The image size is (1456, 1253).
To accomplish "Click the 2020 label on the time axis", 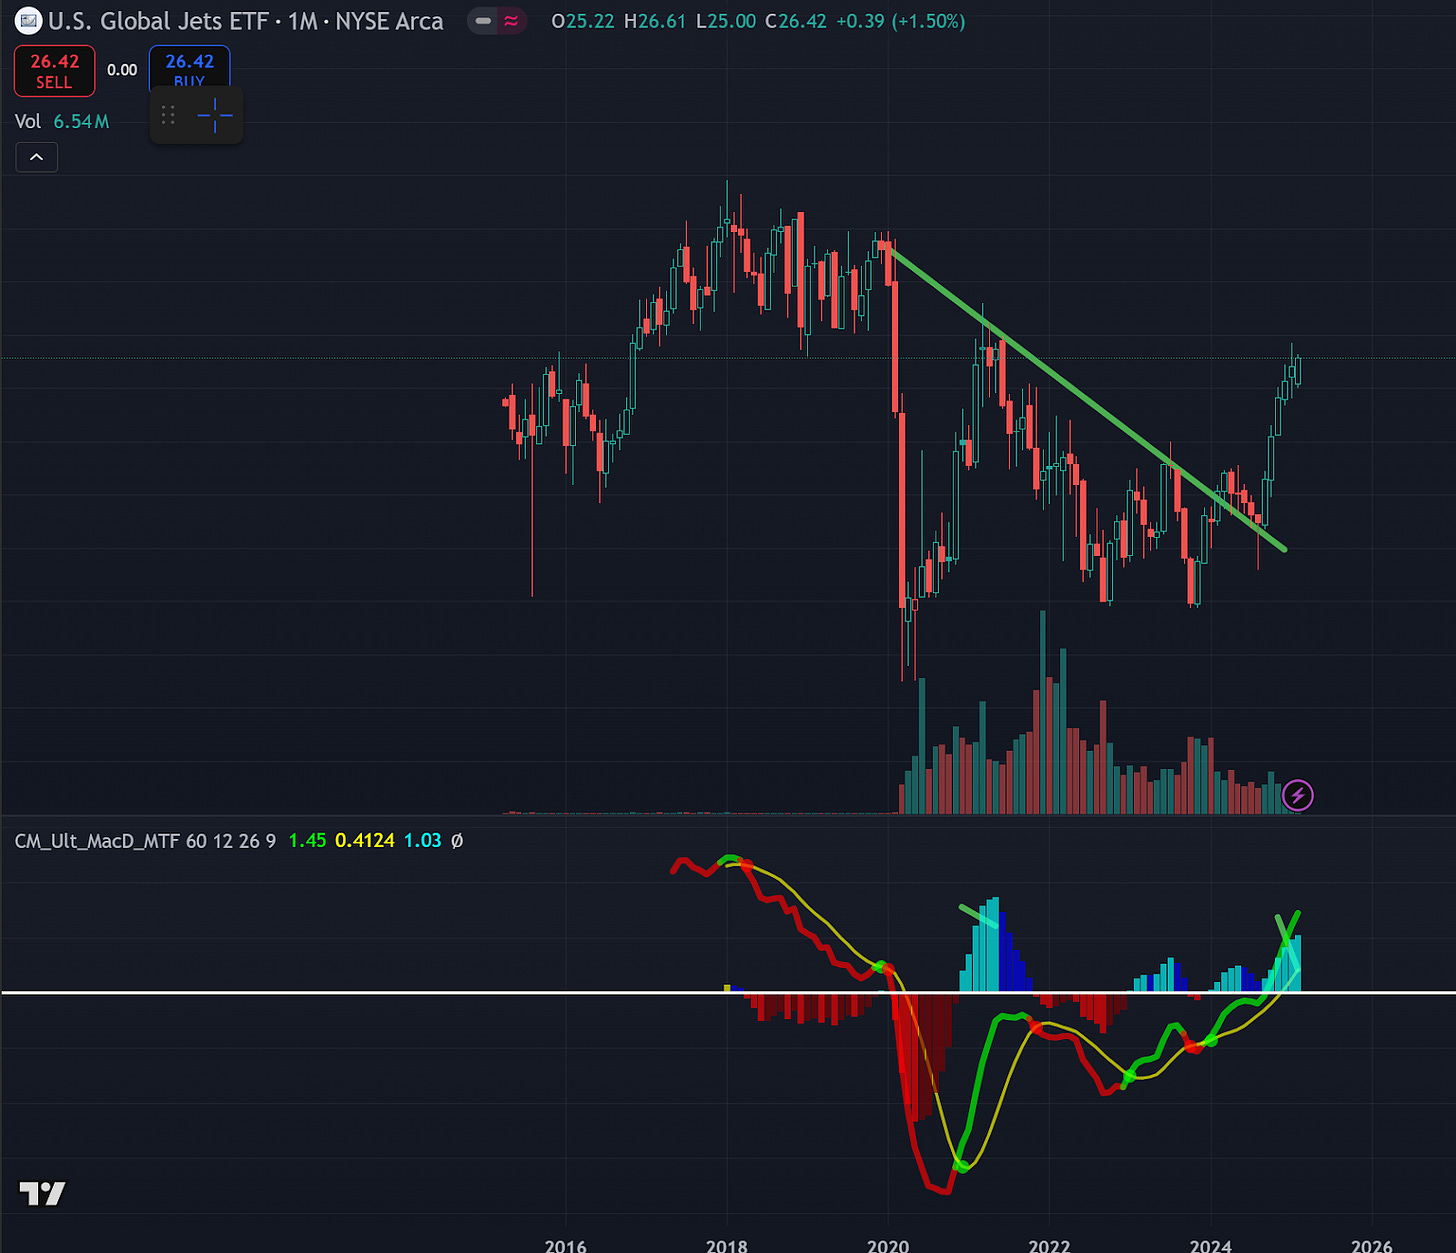I will (x=888, y=1245).
